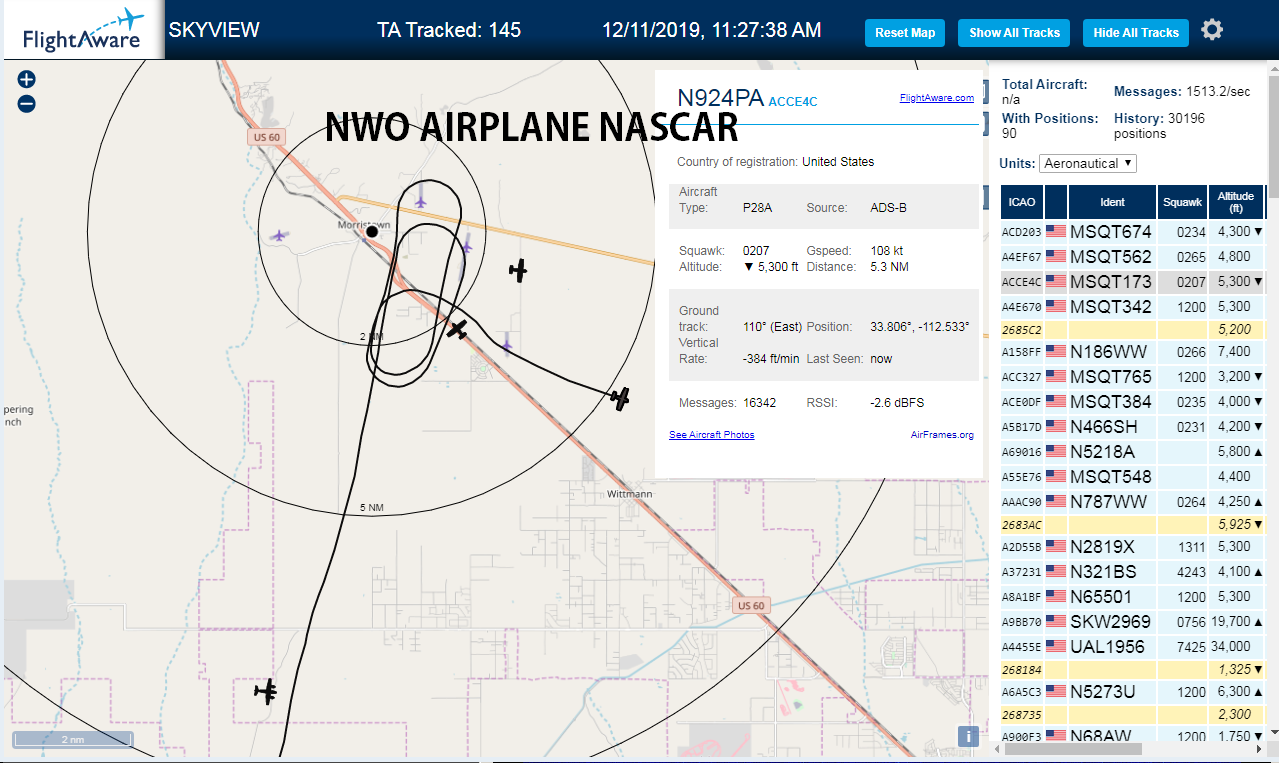
Task: Open the FlightAware.com link in aircraft panel
Action: pos(936,98)
